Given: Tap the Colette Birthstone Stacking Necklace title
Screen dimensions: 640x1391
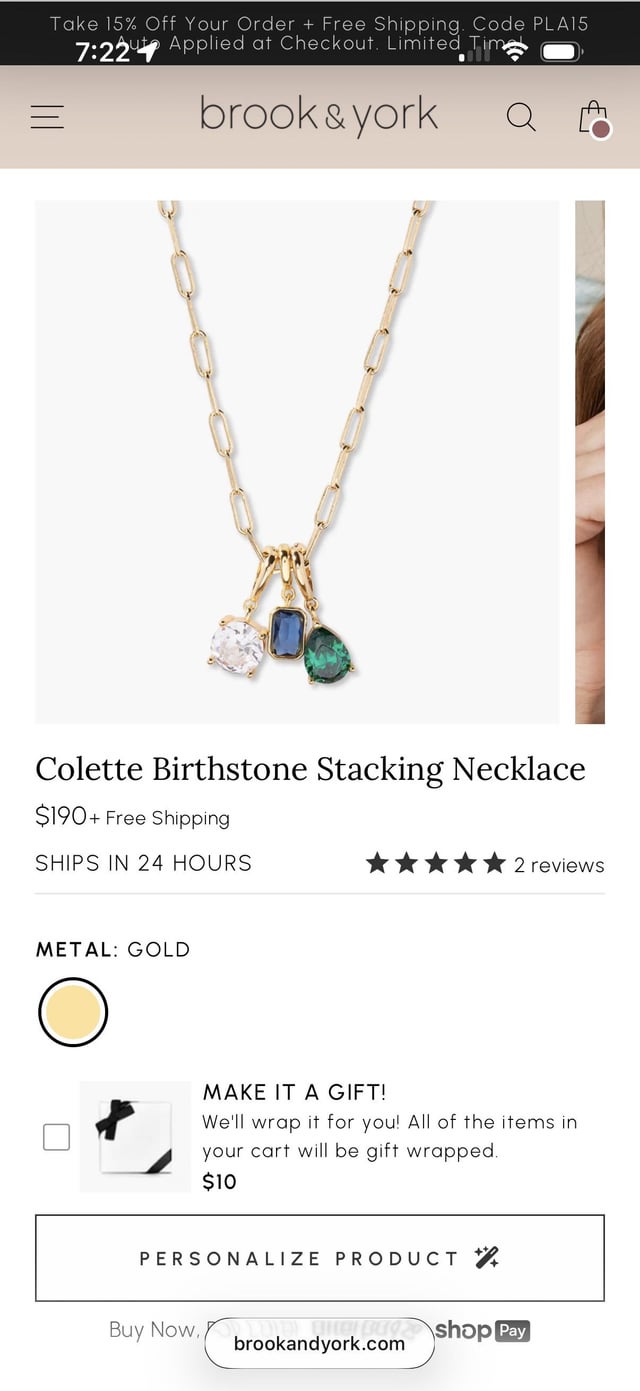Looking at the screenshot, I should tap(310, 769).
